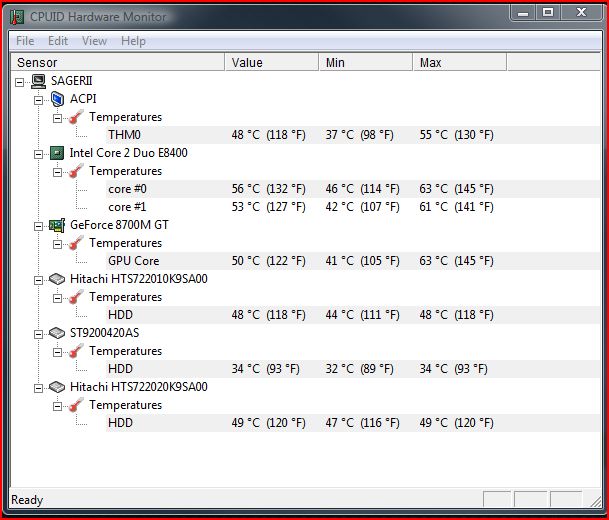This screenshot has height=520, width=609.
Task: Select the core #0 row
Action: click(x=353, y=189)
